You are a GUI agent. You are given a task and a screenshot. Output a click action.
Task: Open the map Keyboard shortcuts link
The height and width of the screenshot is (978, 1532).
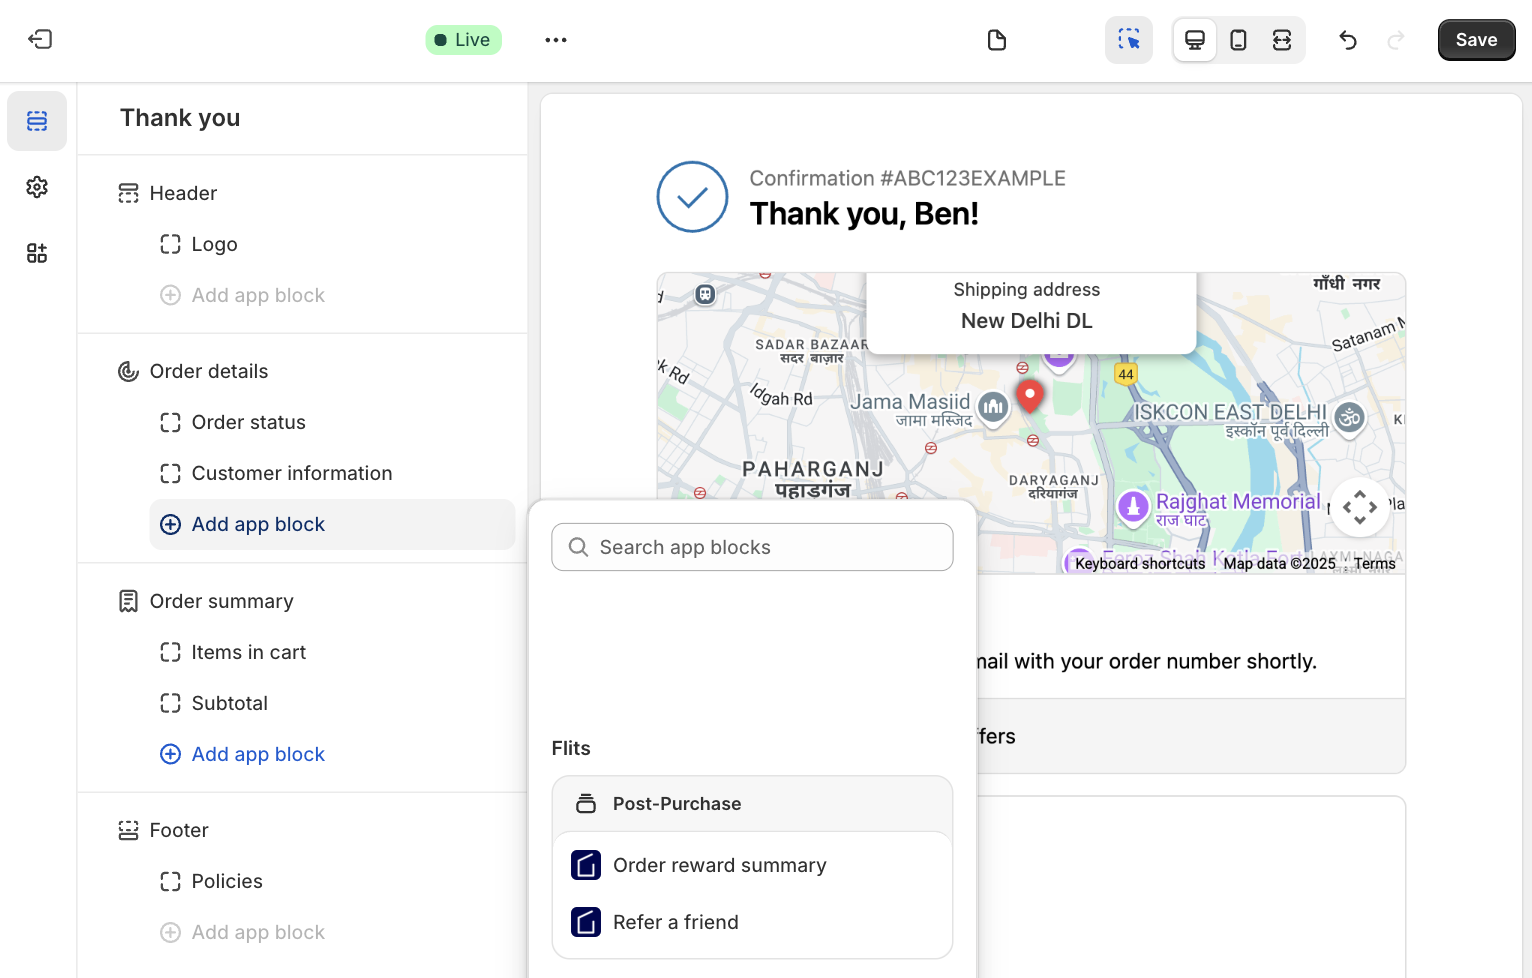click(1140, 564)
